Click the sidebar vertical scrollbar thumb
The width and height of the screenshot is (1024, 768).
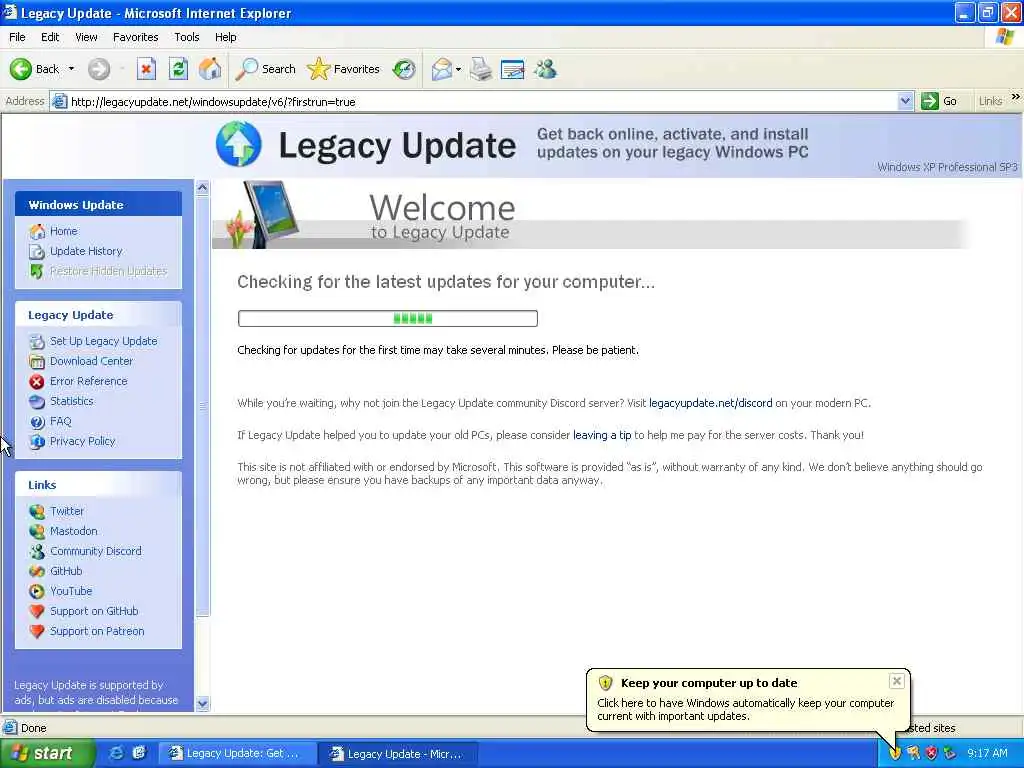click(x=202, y=406)
